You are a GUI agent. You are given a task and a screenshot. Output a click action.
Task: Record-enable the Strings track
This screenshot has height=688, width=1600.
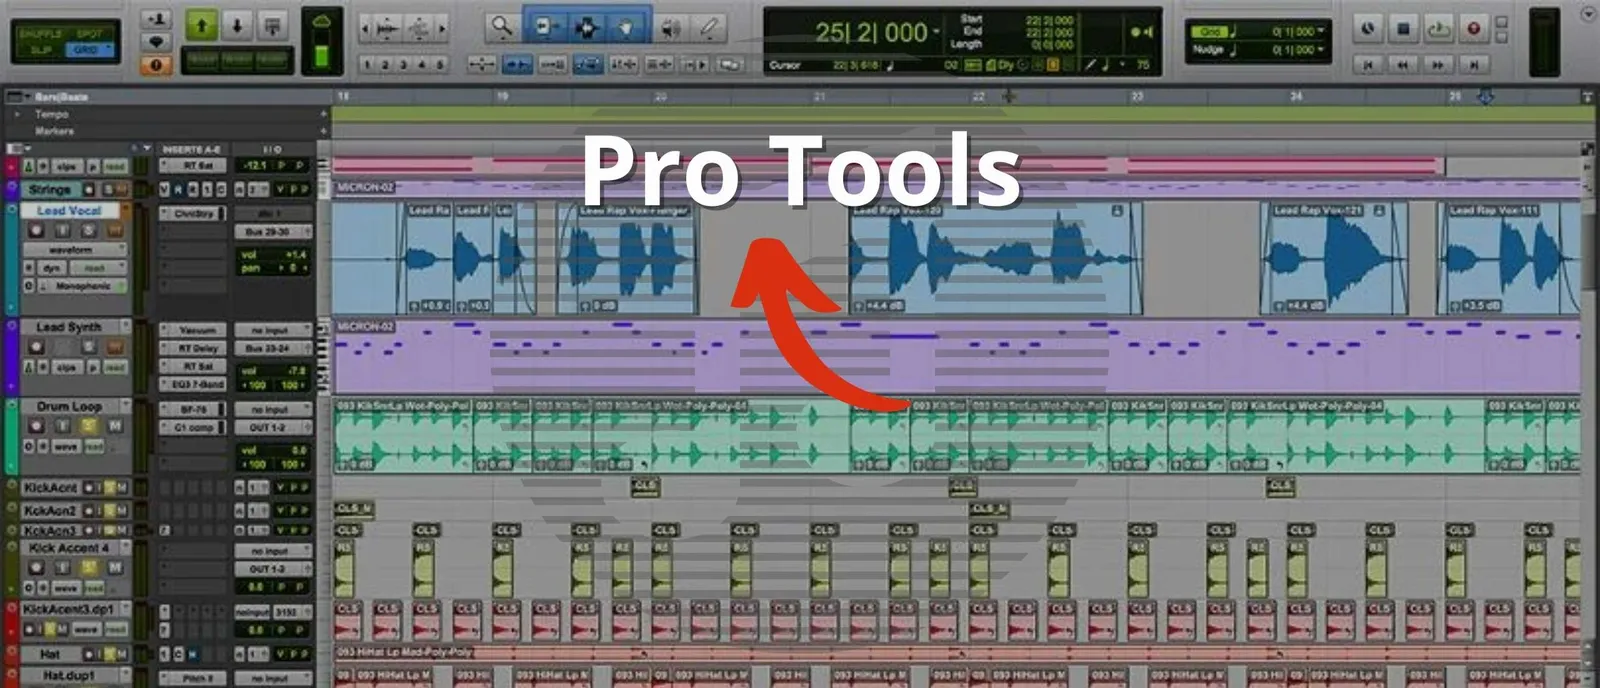tap(89, 189)
